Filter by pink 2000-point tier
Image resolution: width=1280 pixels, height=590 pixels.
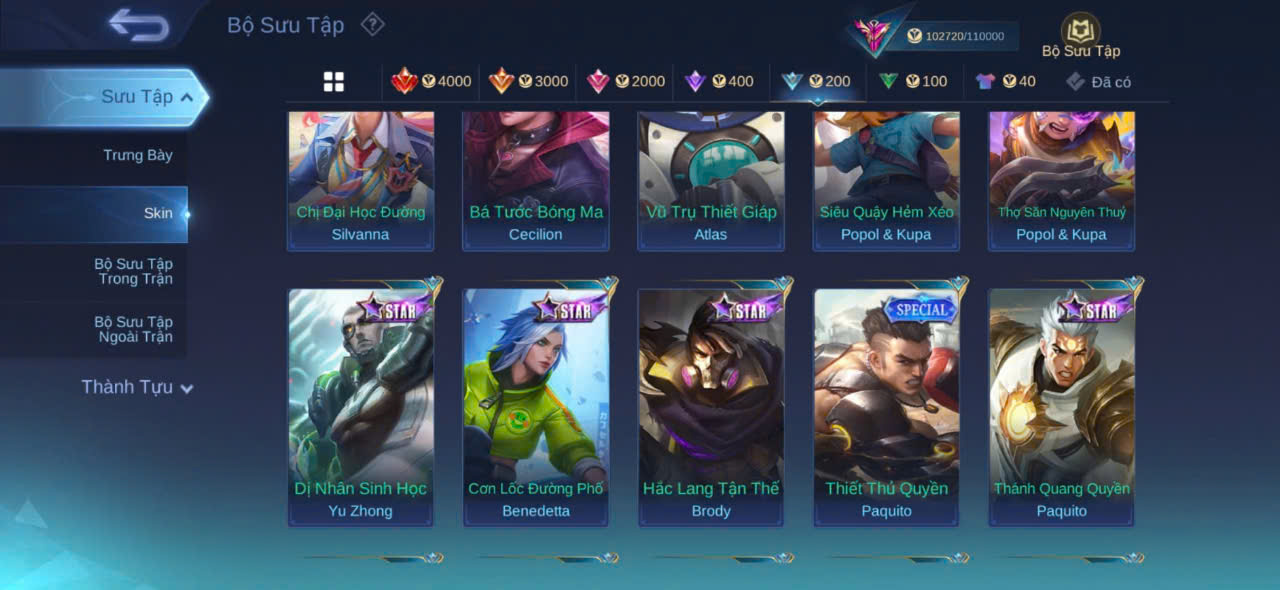(625, 81)
